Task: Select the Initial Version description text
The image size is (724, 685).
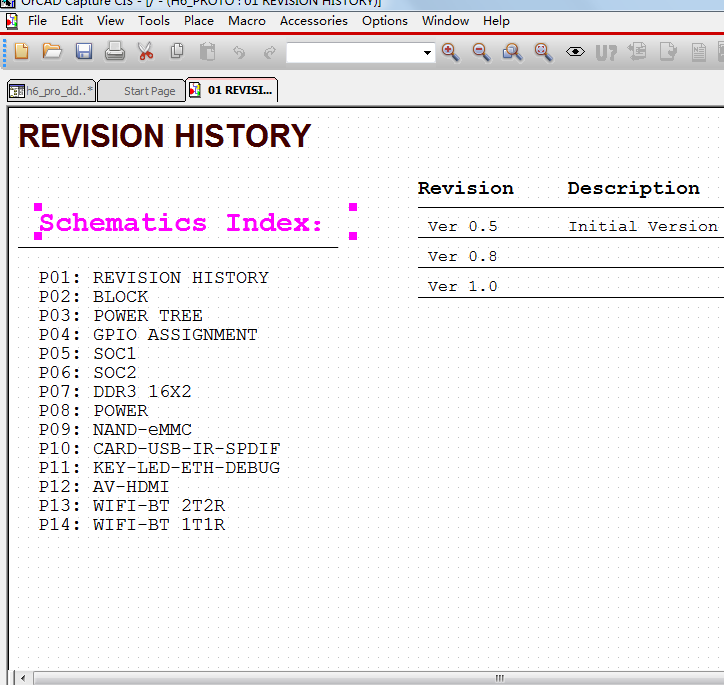Action: pos(643,227)
